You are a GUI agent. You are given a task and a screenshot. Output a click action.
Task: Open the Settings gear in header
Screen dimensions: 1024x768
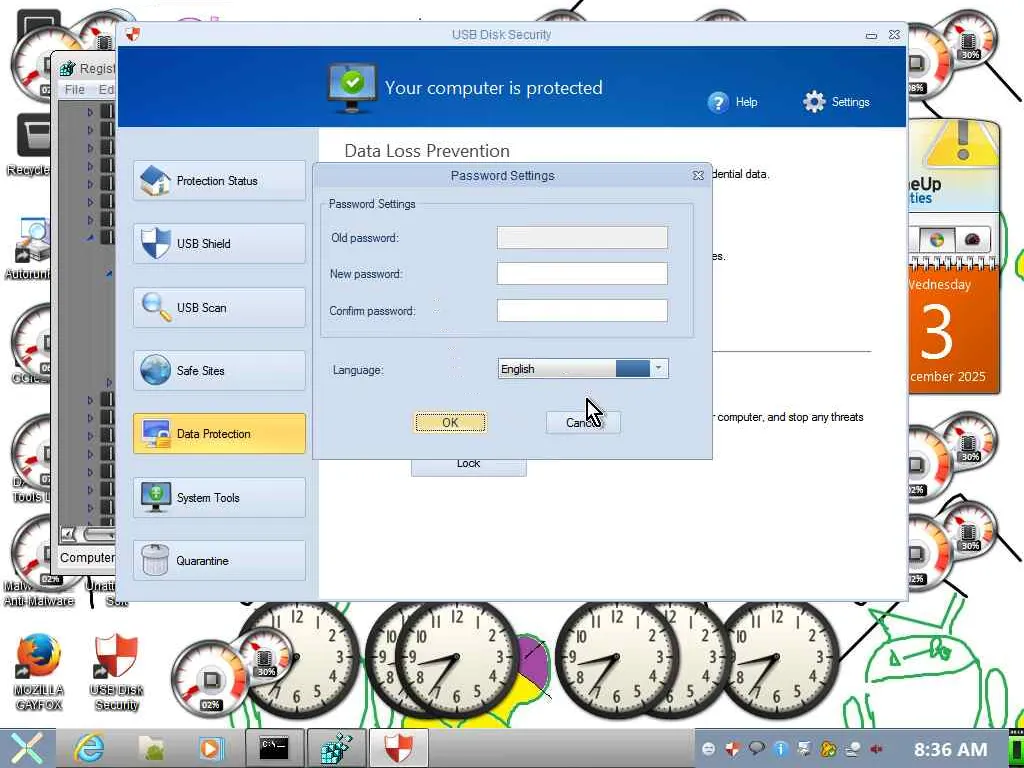click(x=836, y=102)
